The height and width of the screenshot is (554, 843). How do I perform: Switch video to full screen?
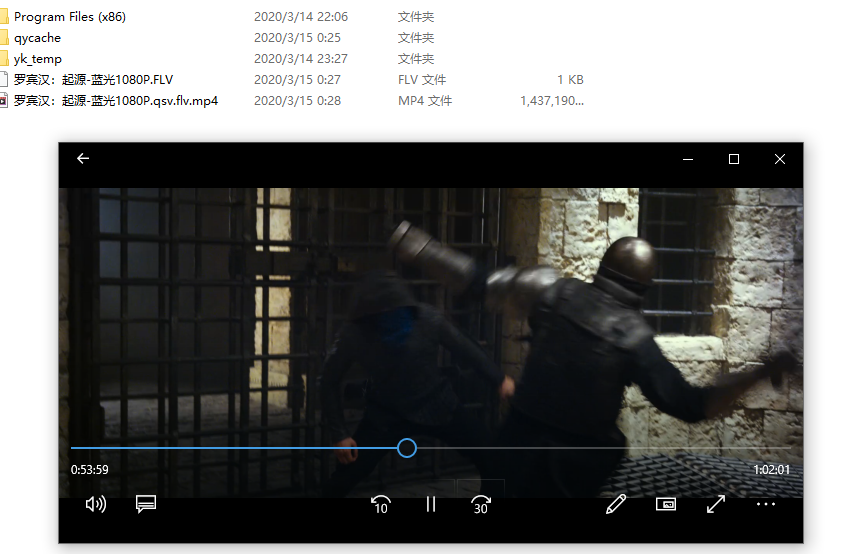click(x=716, y=504)
